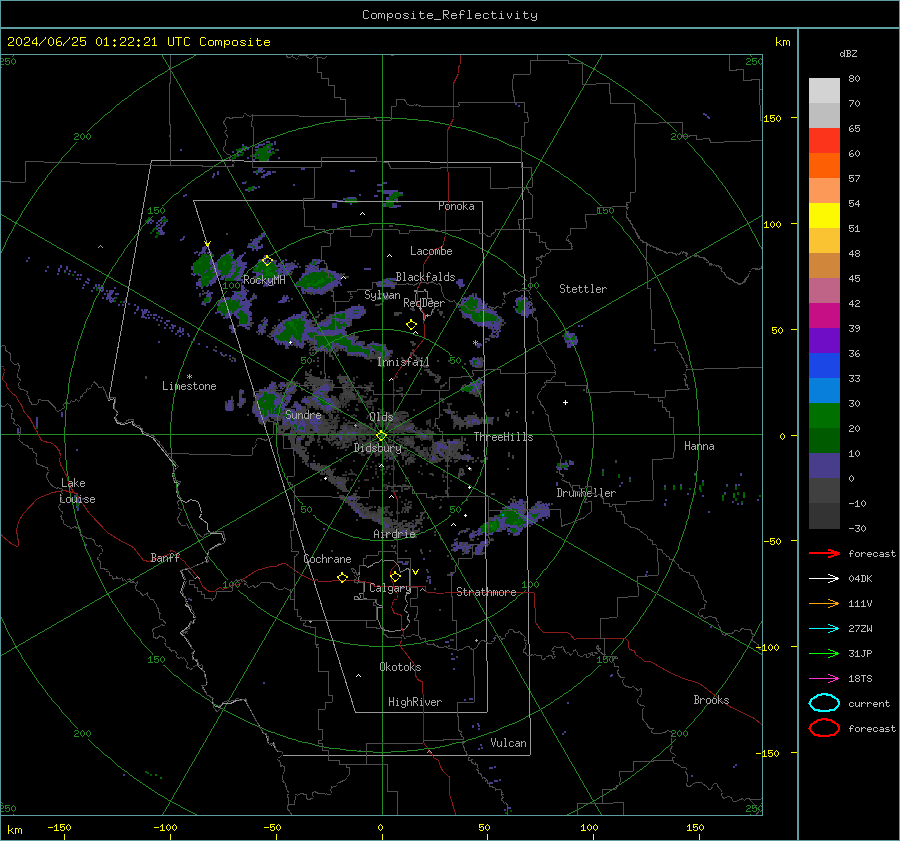The height and width of the screenshot is (841, 900).
Task: Click the Okotoks city label
Action: 400,667
